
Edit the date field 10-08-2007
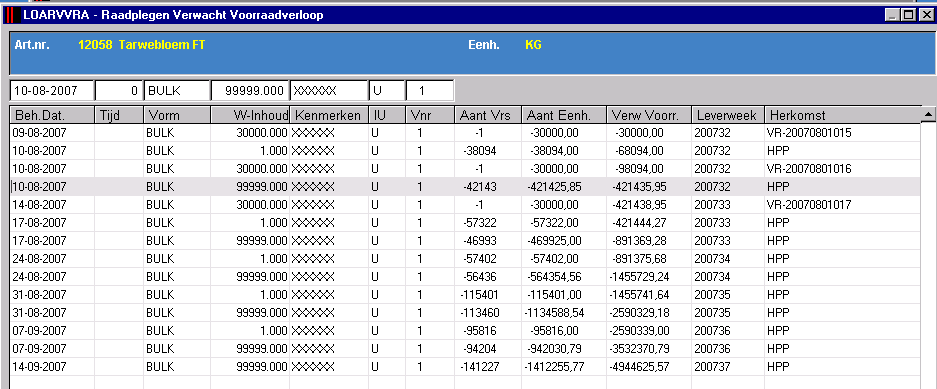coord(51,91)
